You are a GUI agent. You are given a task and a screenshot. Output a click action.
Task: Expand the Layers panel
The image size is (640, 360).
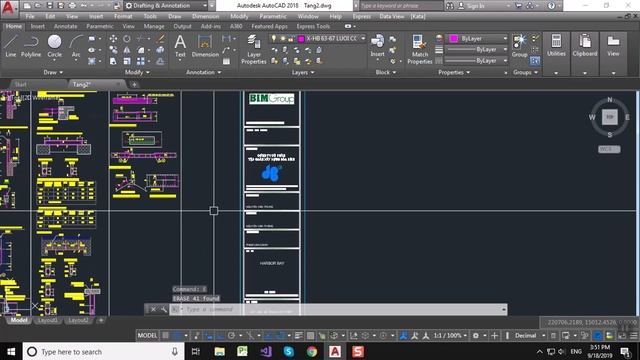point(303,72)
